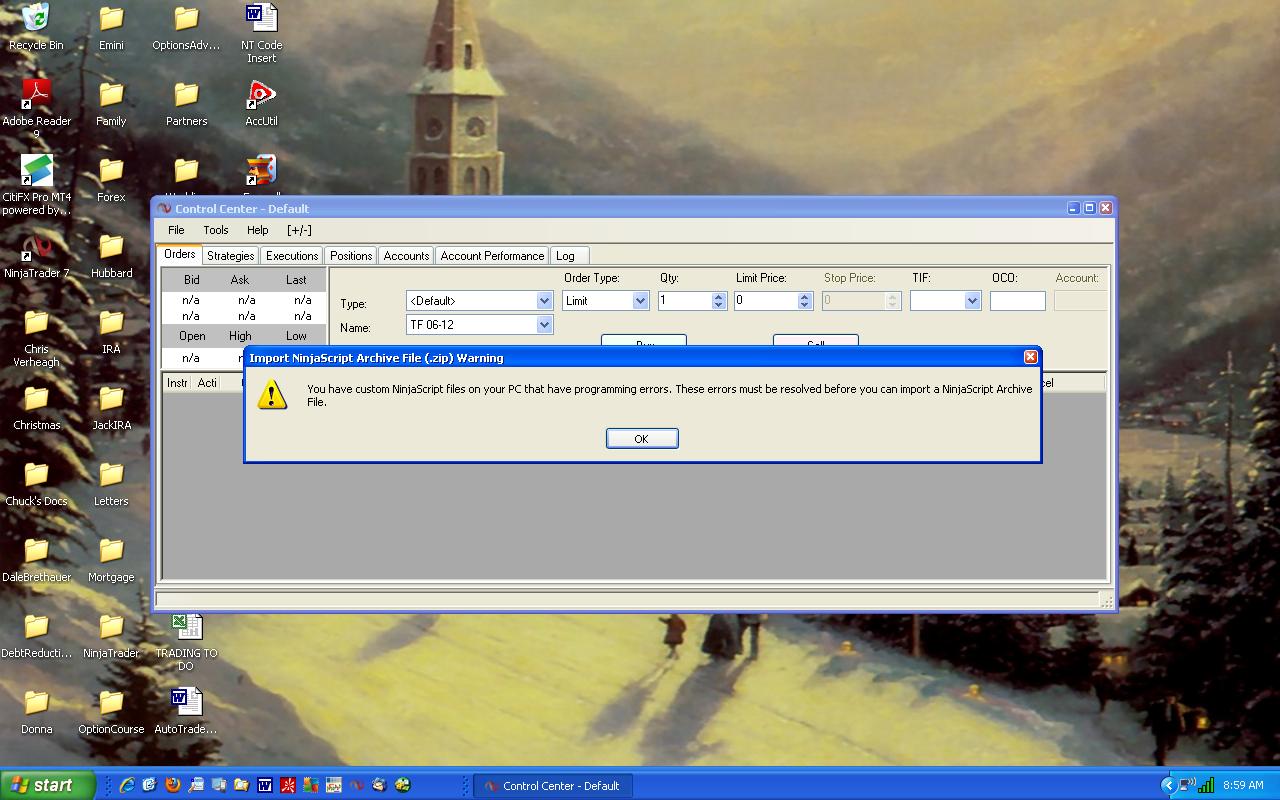Open the Christmas folder icon
Viewport: 1280px width, 800px height.
pos(36,408)
